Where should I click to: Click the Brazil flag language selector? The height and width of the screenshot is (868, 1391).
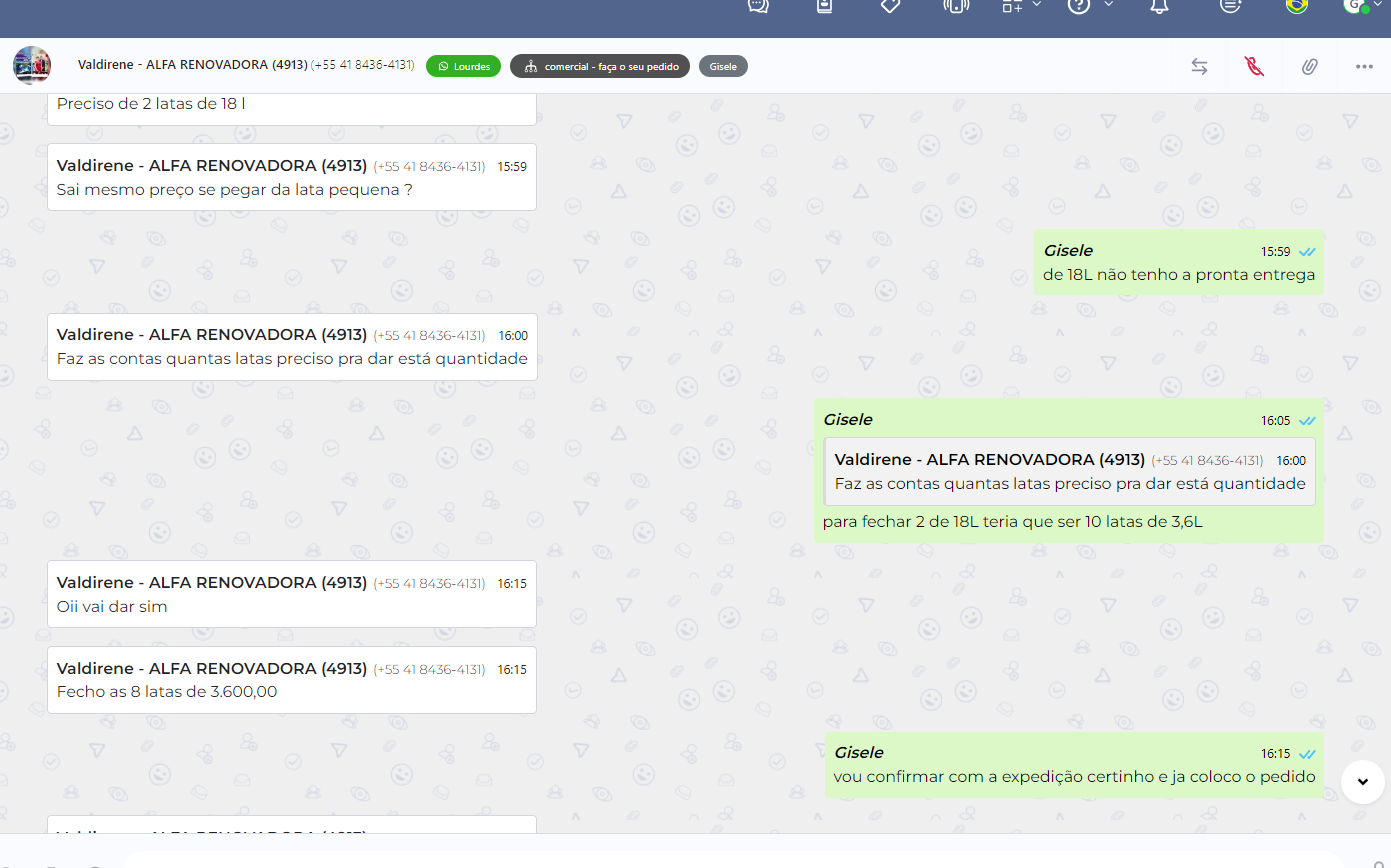click(x=1297, y=6)
